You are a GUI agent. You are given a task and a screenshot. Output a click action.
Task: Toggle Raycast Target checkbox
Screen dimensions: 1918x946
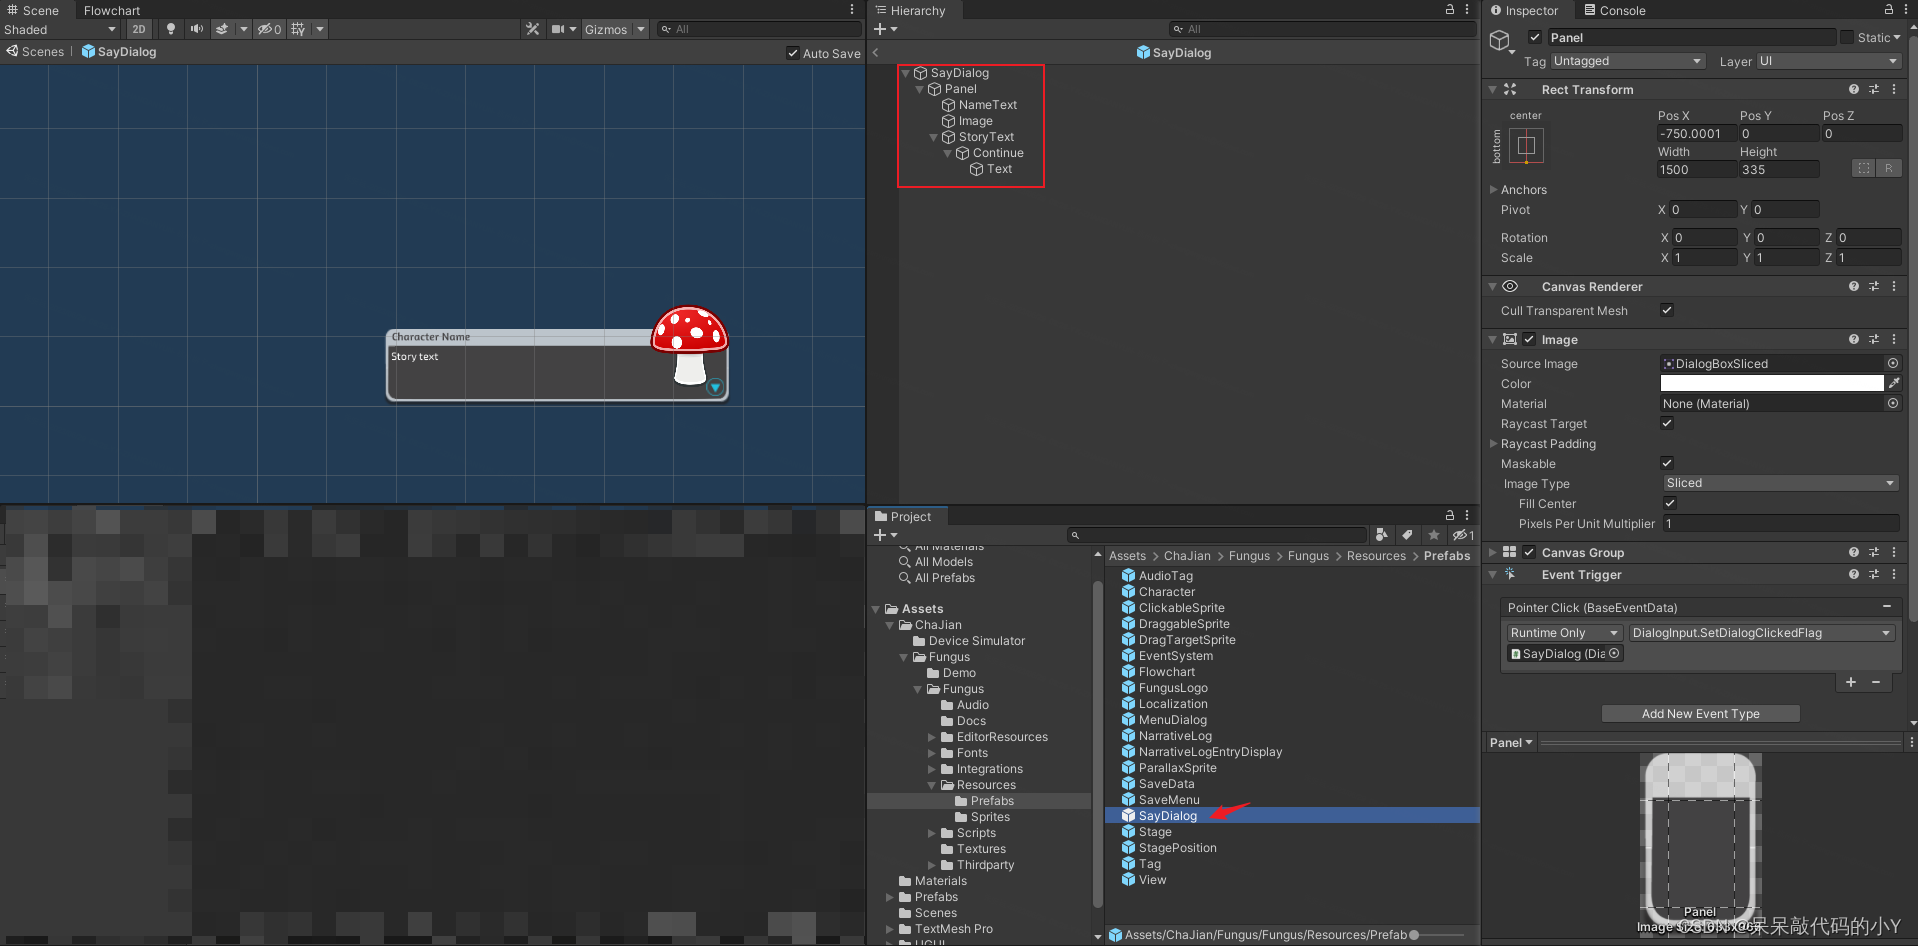1667,423
